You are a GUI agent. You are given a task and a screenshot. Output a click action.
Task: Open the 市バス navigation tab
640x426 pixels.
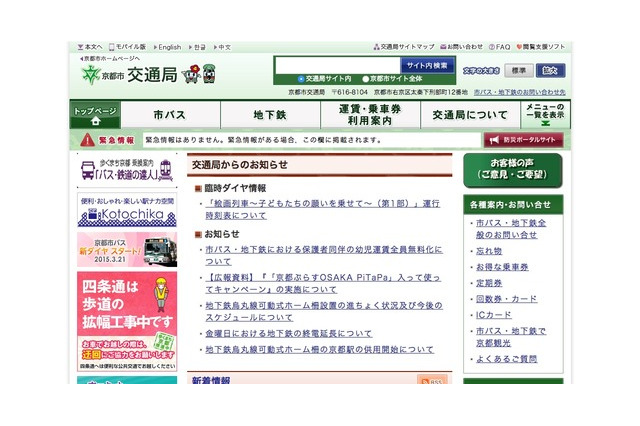(170, 115)
